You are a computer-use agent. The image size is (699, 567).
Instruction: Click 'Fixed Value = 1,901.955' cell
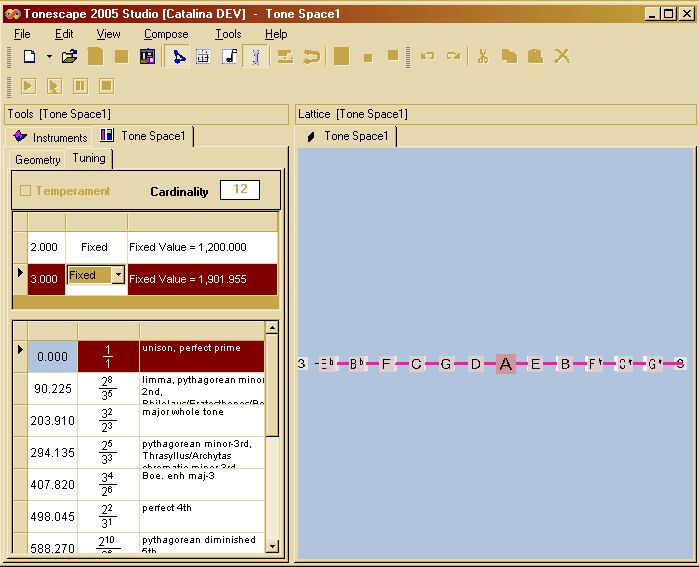pos(202,279)
